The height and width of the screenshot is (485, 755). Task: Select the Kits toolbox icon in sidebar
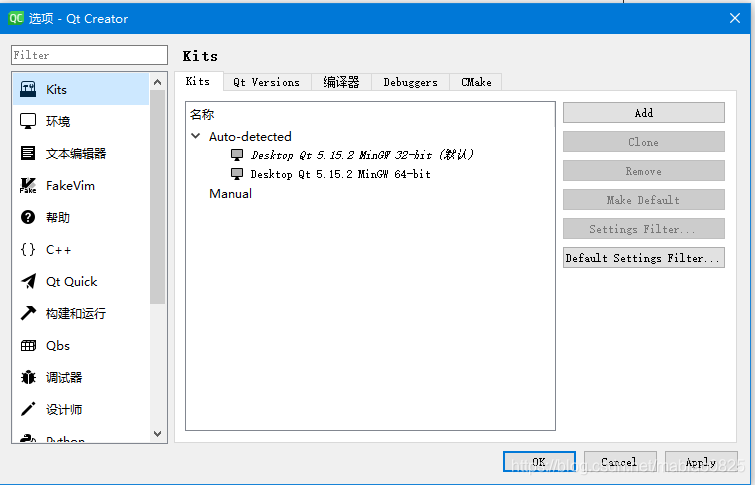(28, 89)
